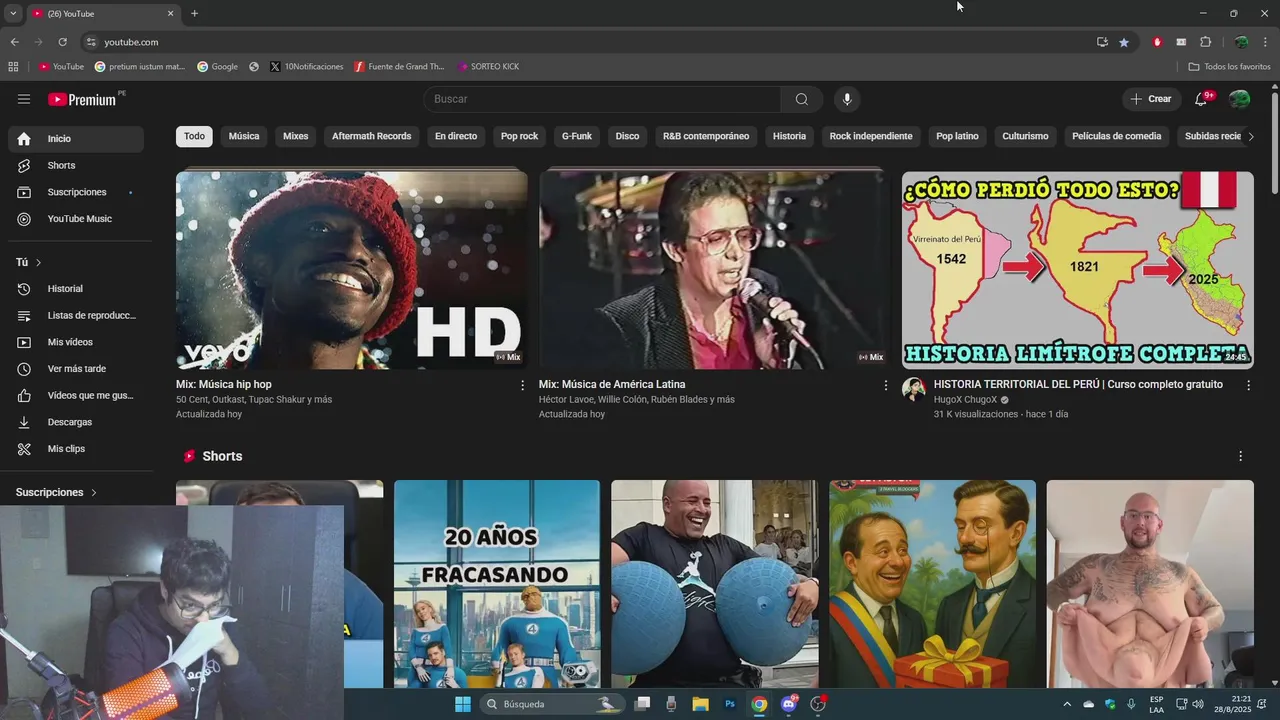Open Photoshop from the taskbar

coord(730,704)
